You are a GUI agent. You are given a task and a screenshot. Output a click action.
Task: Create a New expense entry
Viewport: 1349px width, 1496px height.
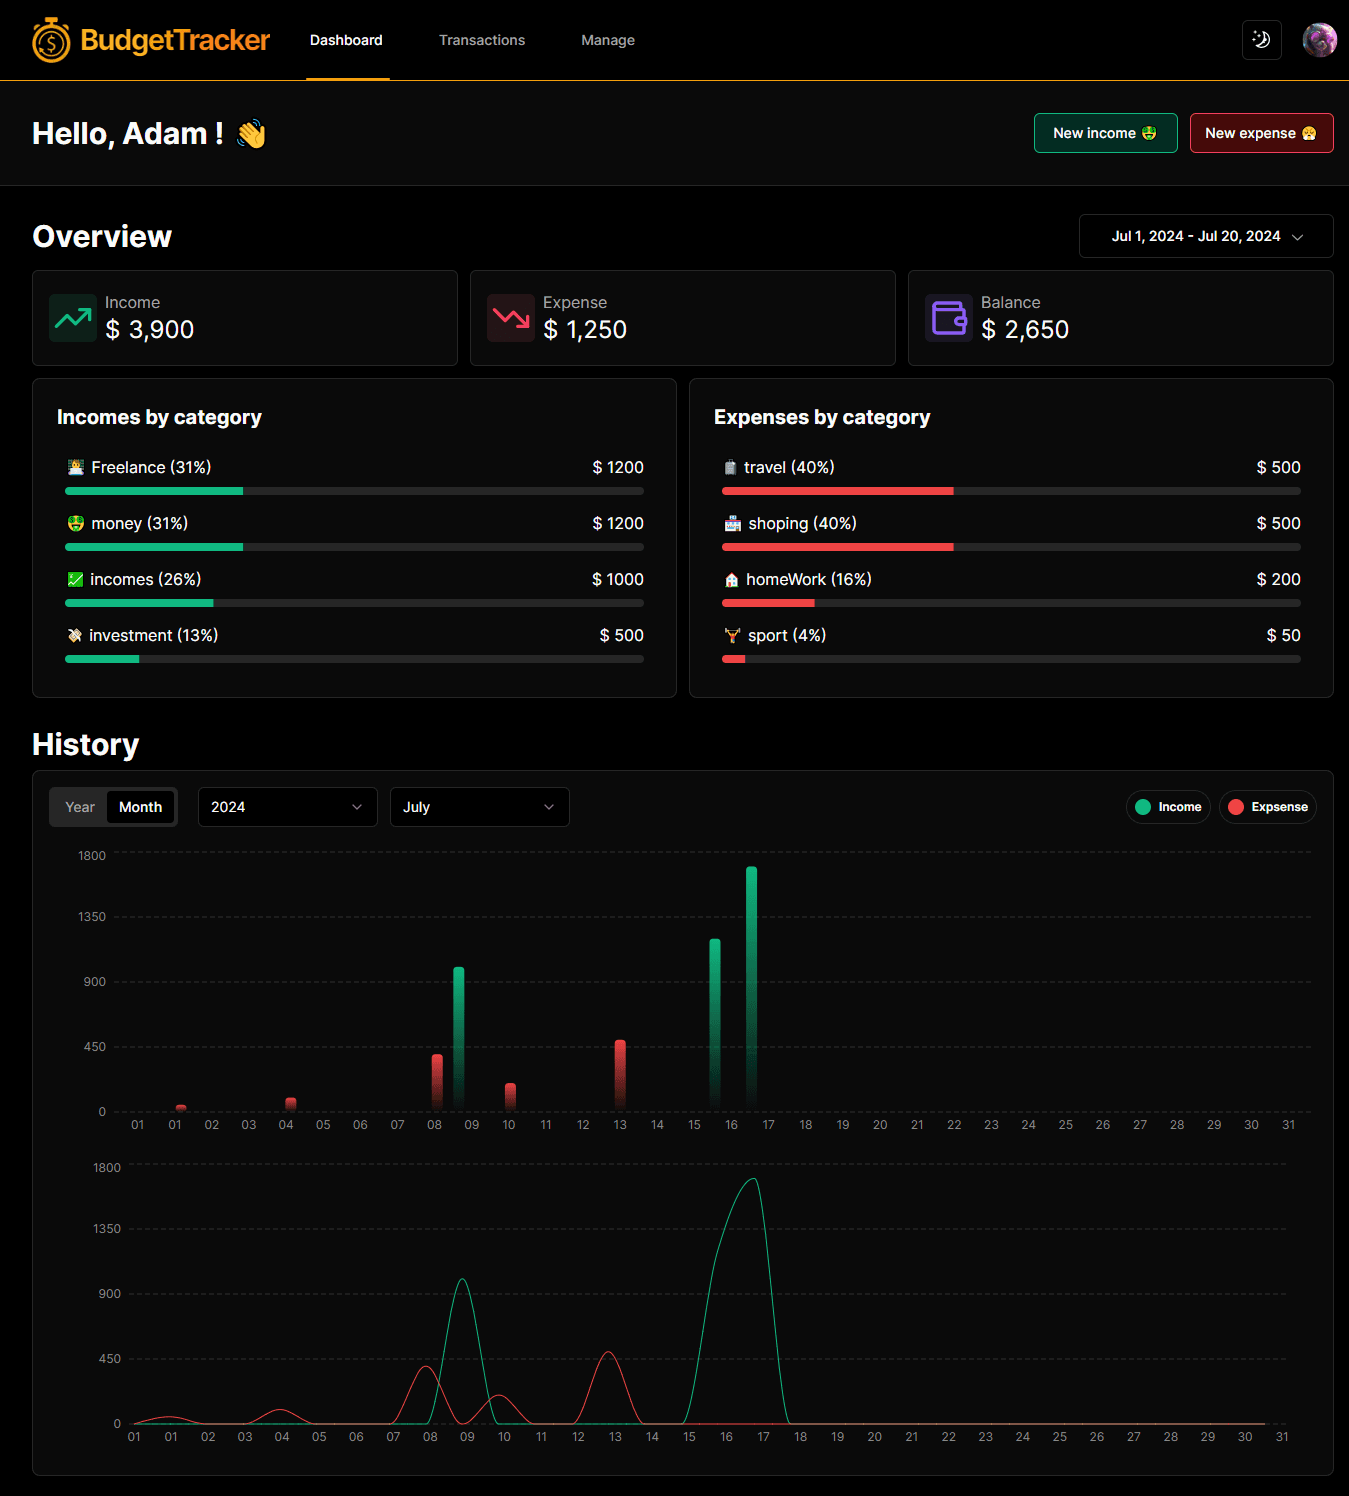point(1261,133)
